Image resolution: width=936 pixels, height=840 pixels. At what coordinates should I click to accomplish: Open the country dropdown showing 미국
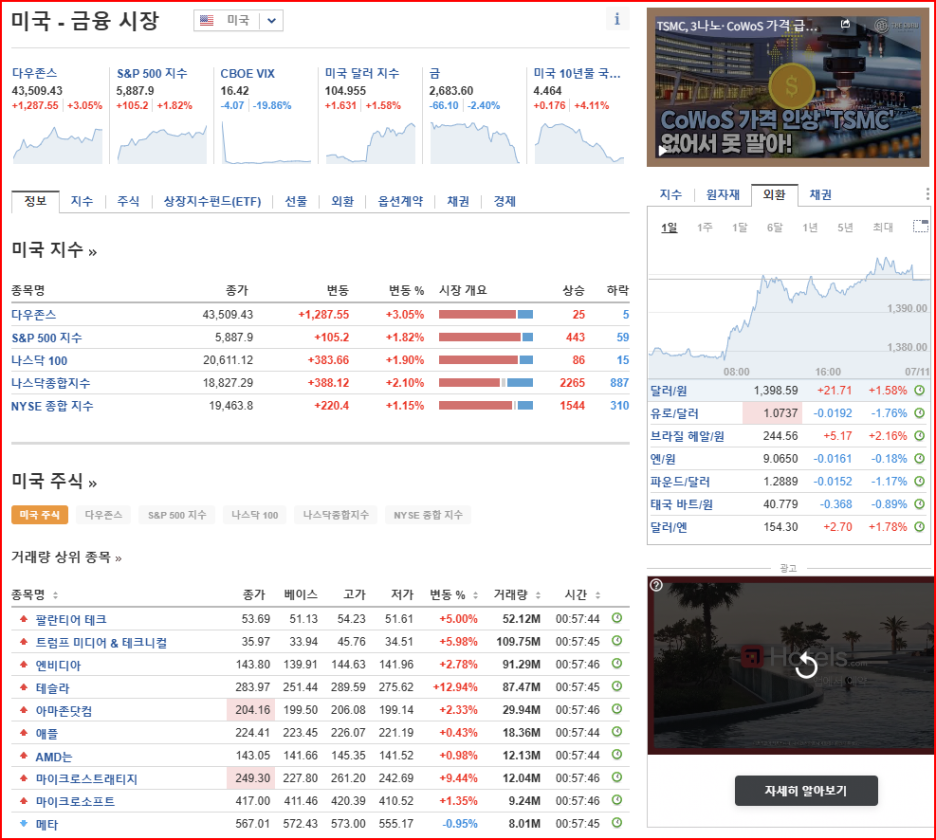(238, 20)
